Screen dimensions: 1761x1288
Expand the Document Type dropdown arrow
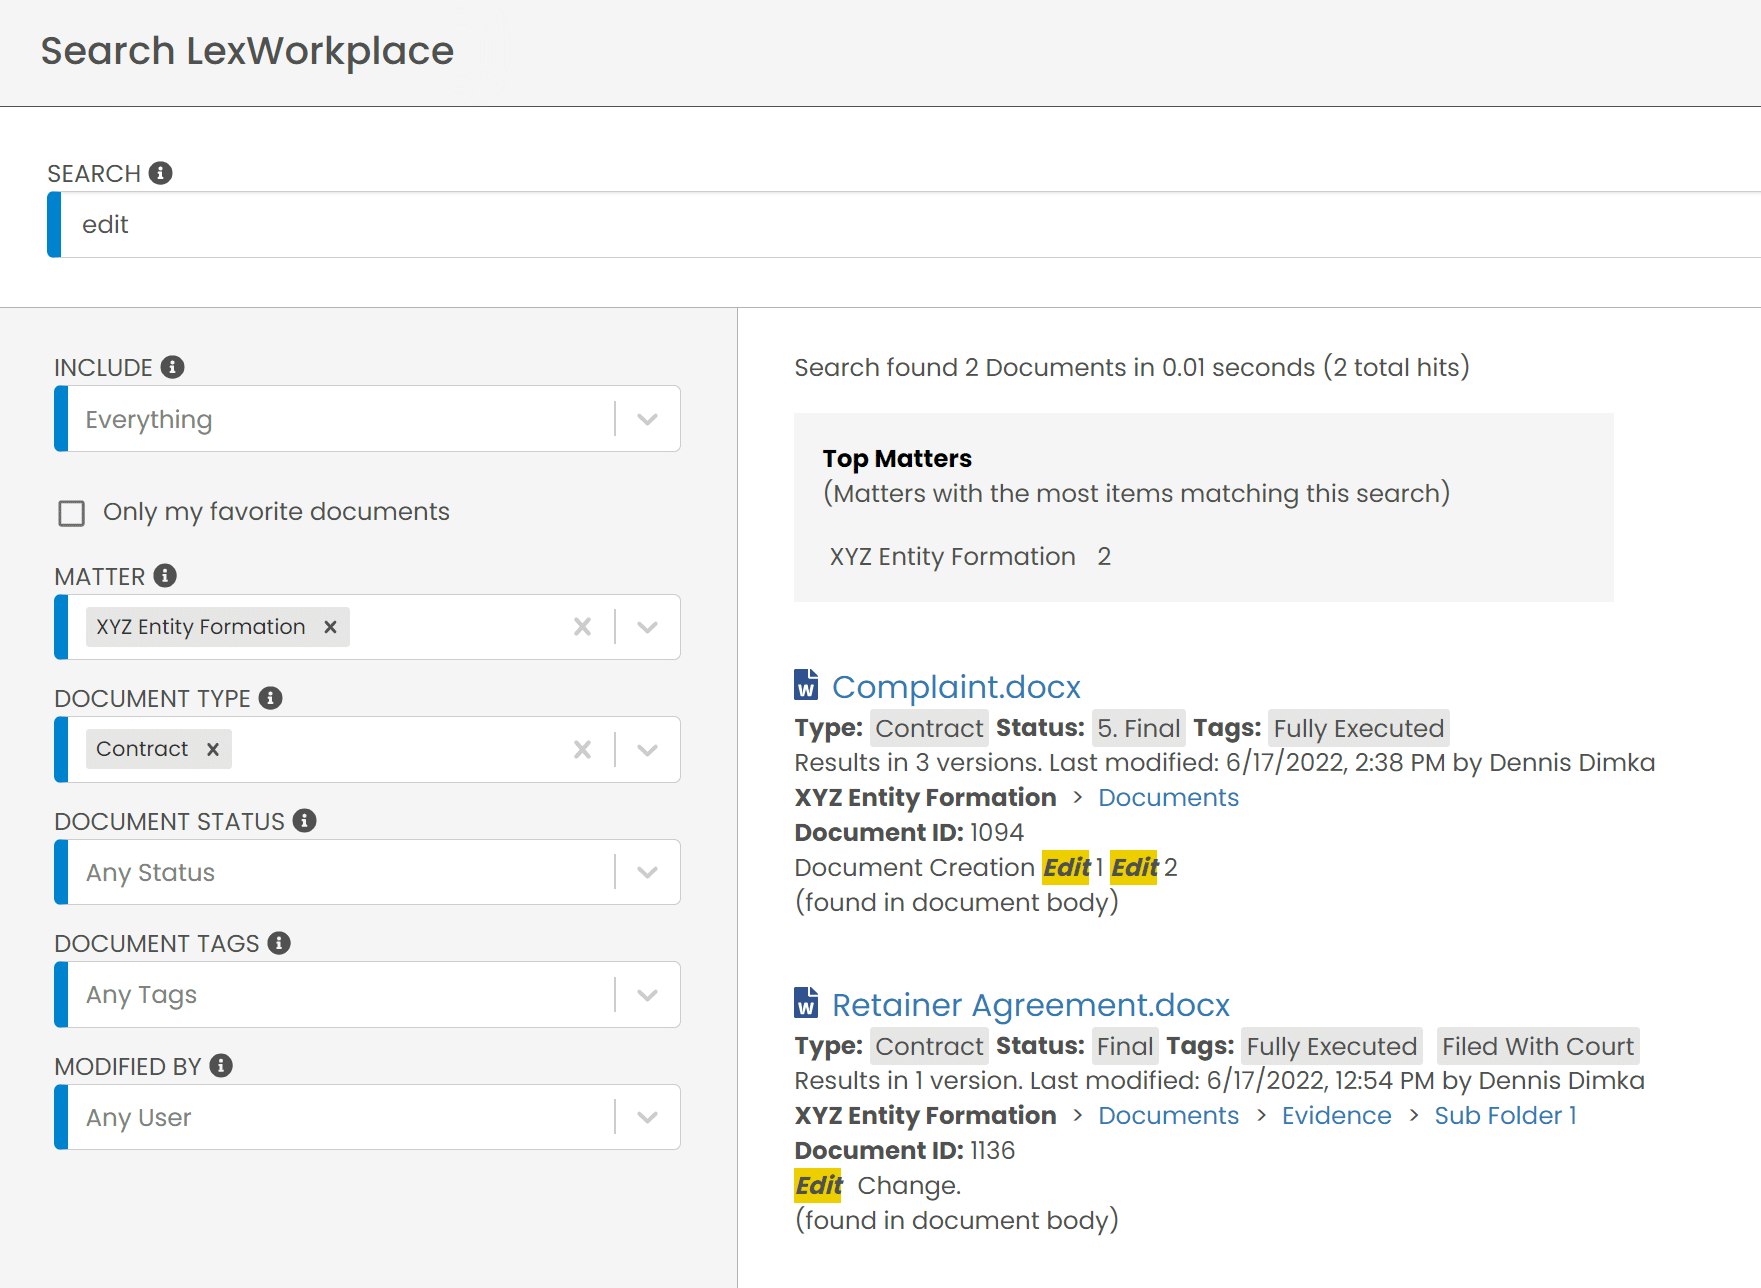click(x=647, y=749)
